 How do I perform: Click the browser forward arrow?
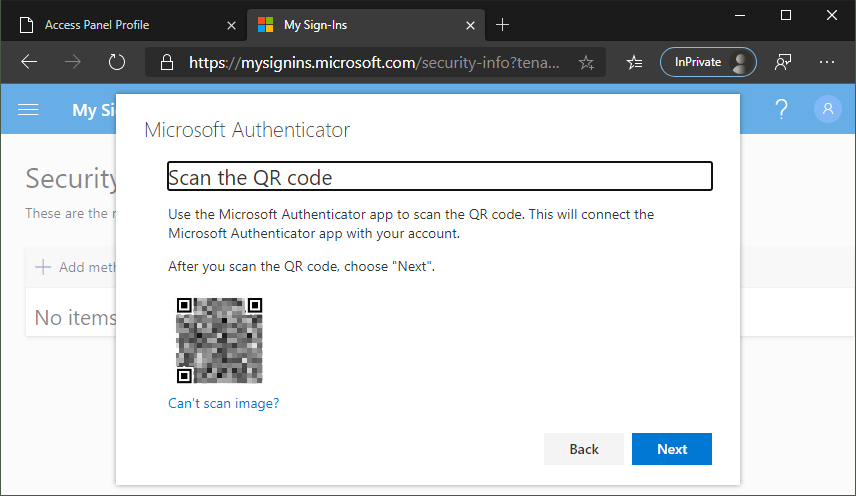(73, 62)
